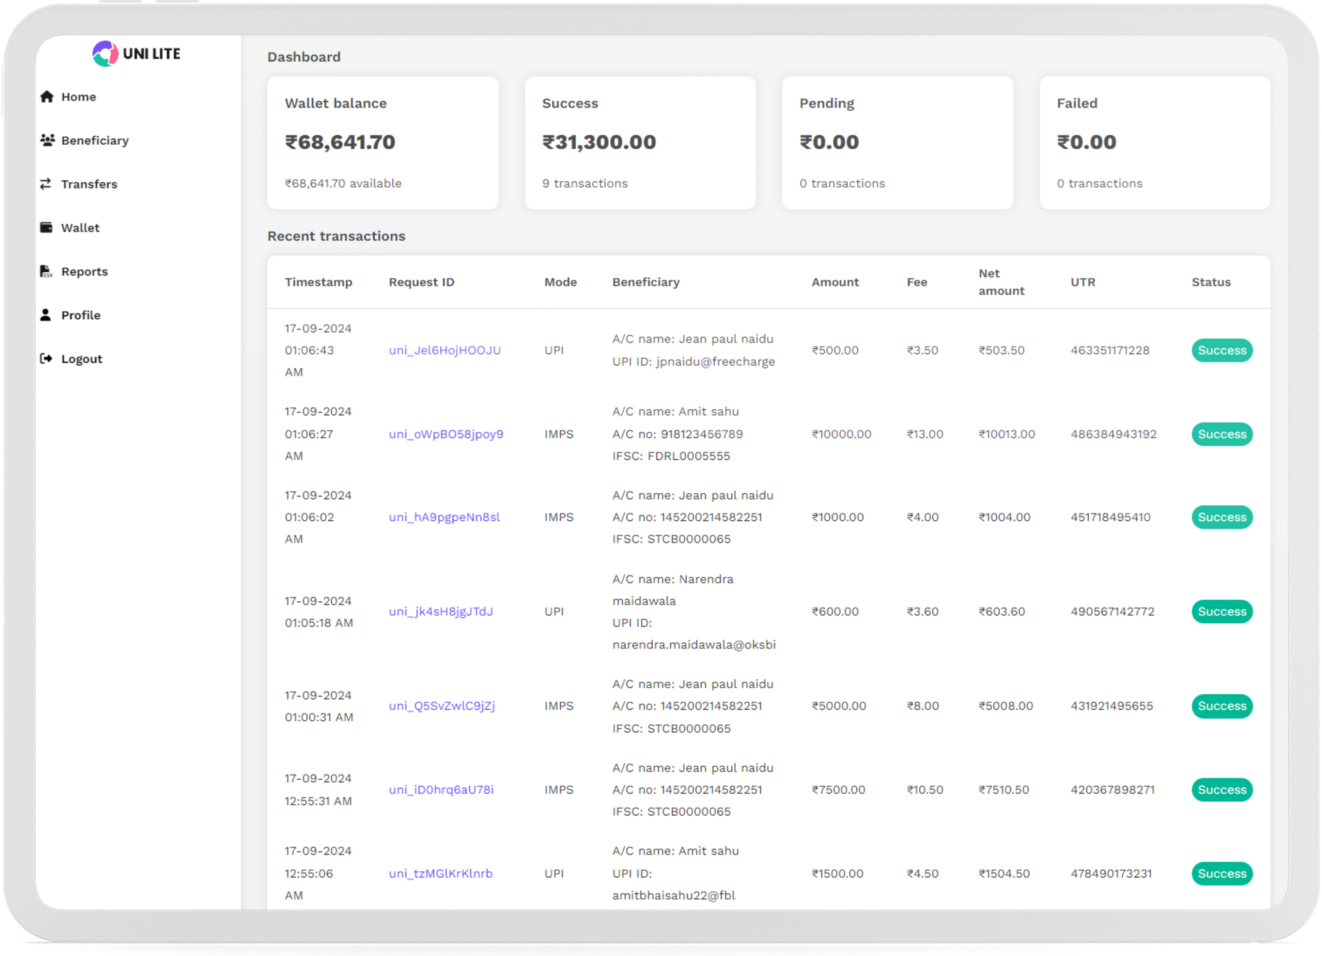
Task: Click the Wallet icon in sidebar
Action: tap(46, 228)
